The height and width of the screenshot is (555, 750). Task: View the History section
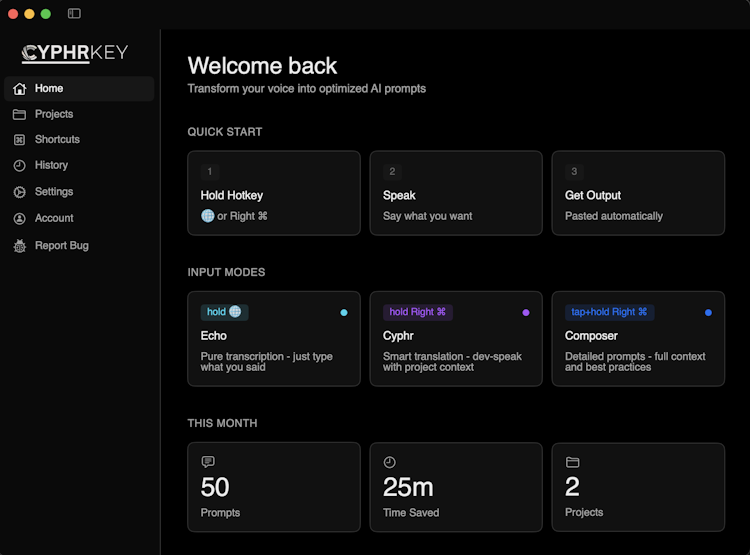click(x=79, y=166)
